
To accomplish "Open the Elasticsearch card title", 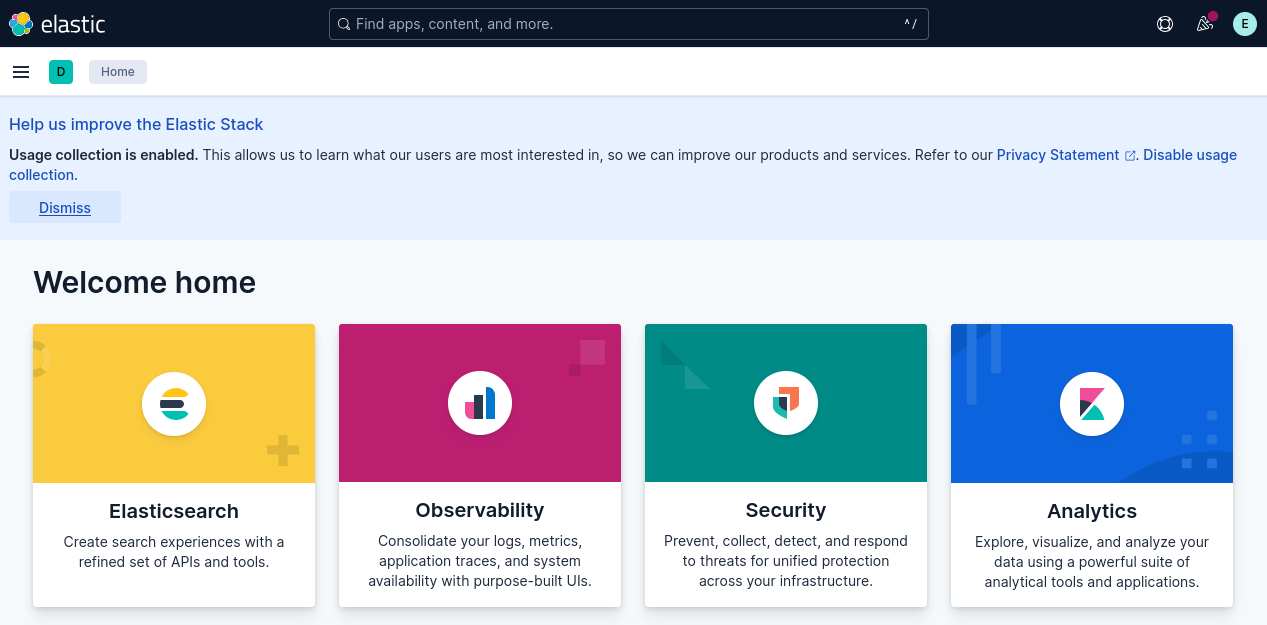I will pyautogui.click(x=174, y=511).
